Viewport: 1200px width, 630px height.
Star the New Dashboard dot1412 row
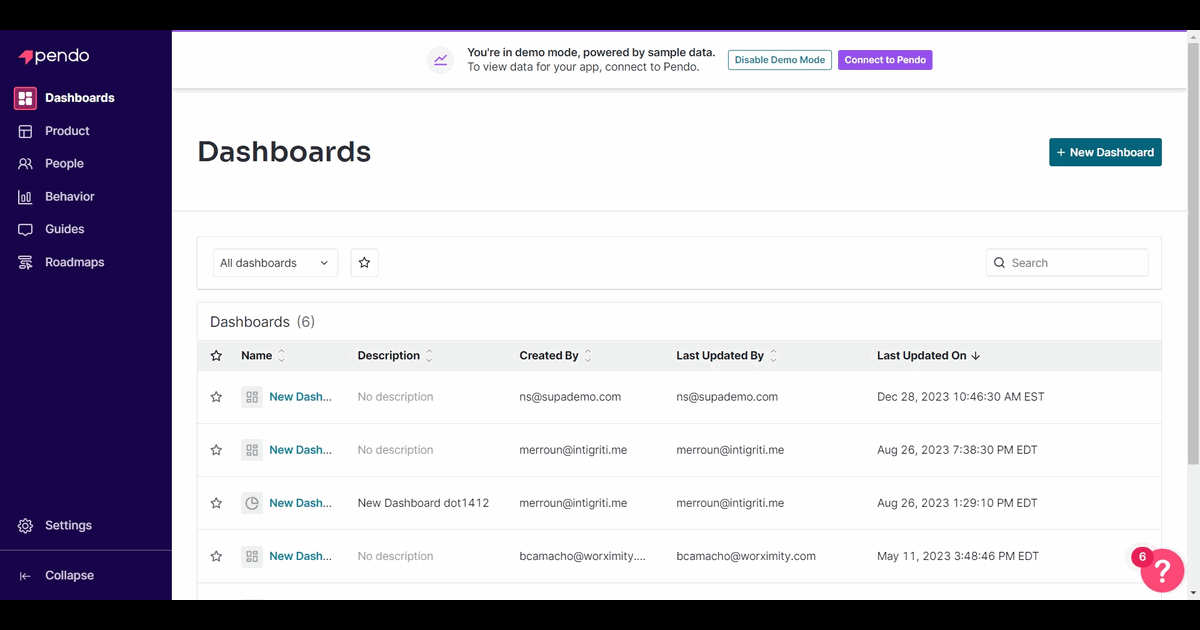[216, 503]
